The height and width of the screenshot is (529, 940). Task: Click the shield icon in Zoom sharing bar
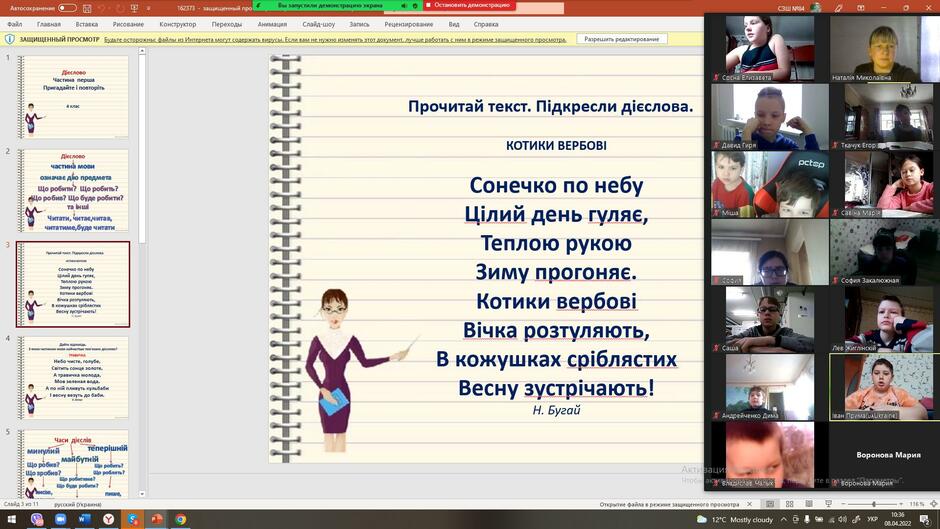pos(415,5)
